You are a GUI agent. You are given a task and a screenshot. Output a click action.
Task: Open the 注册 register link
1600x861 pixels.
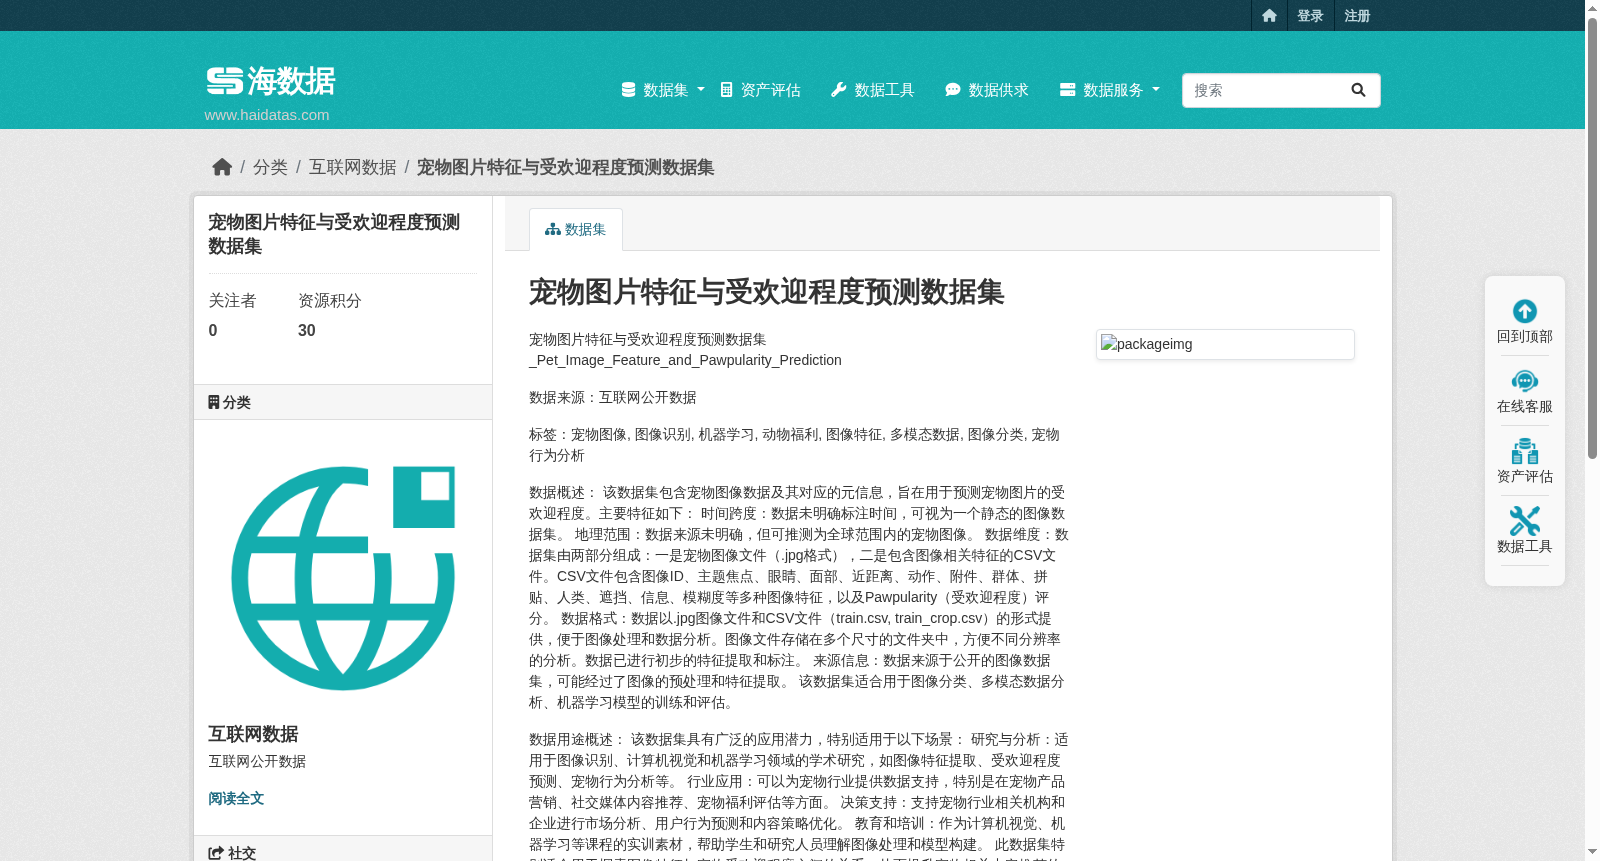coord(1357,15)
